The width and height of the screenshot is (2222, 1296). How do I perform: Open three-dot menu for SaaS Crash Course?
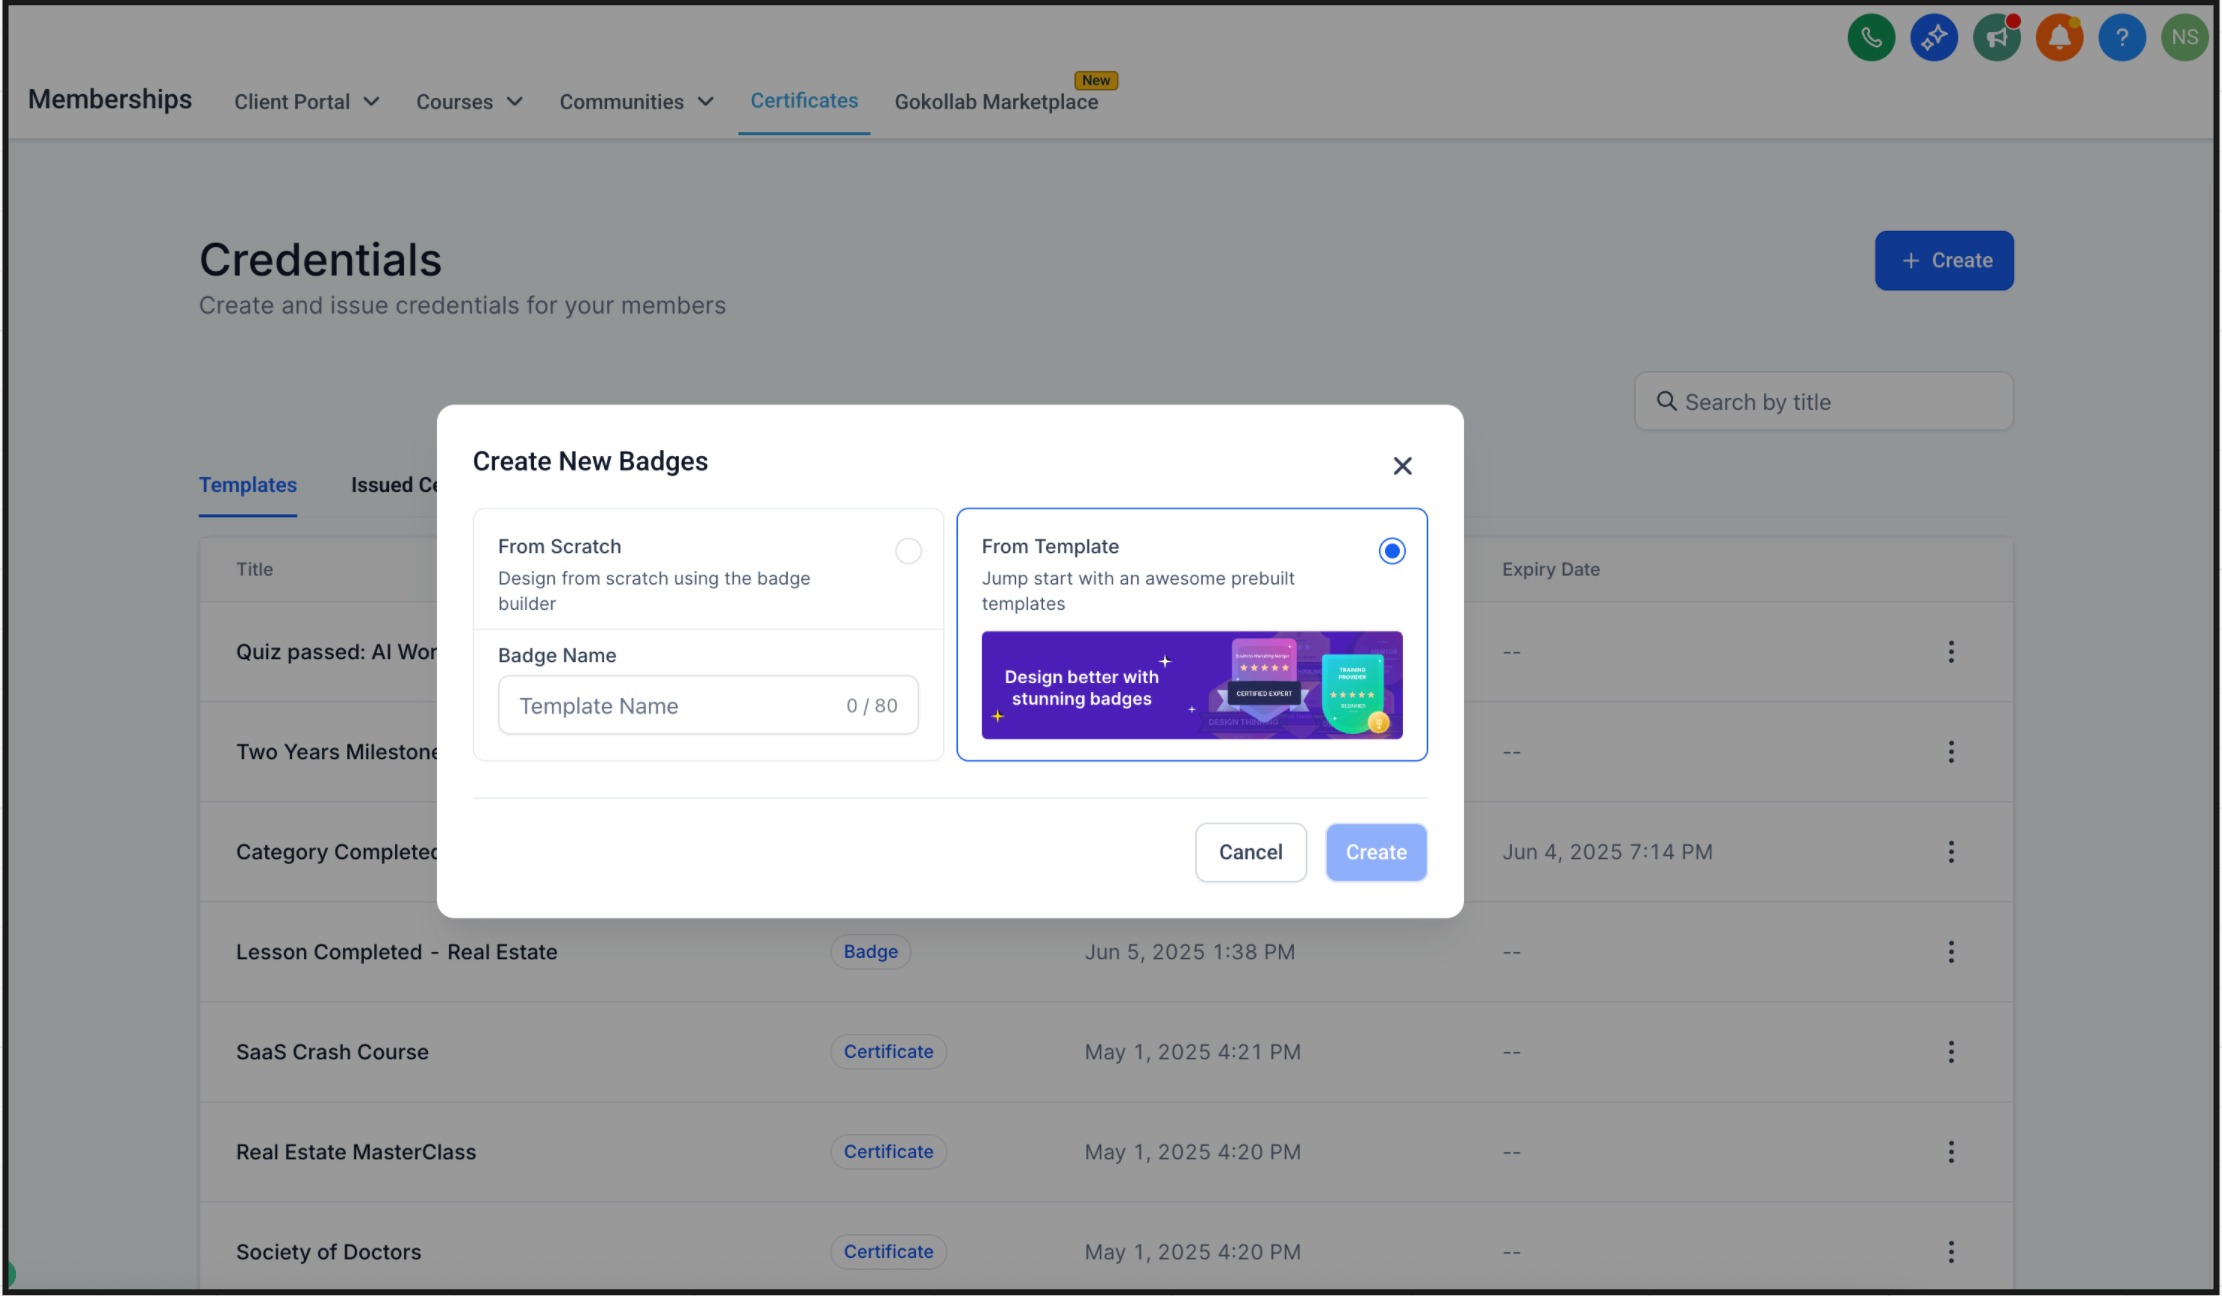point(1950,1052)
